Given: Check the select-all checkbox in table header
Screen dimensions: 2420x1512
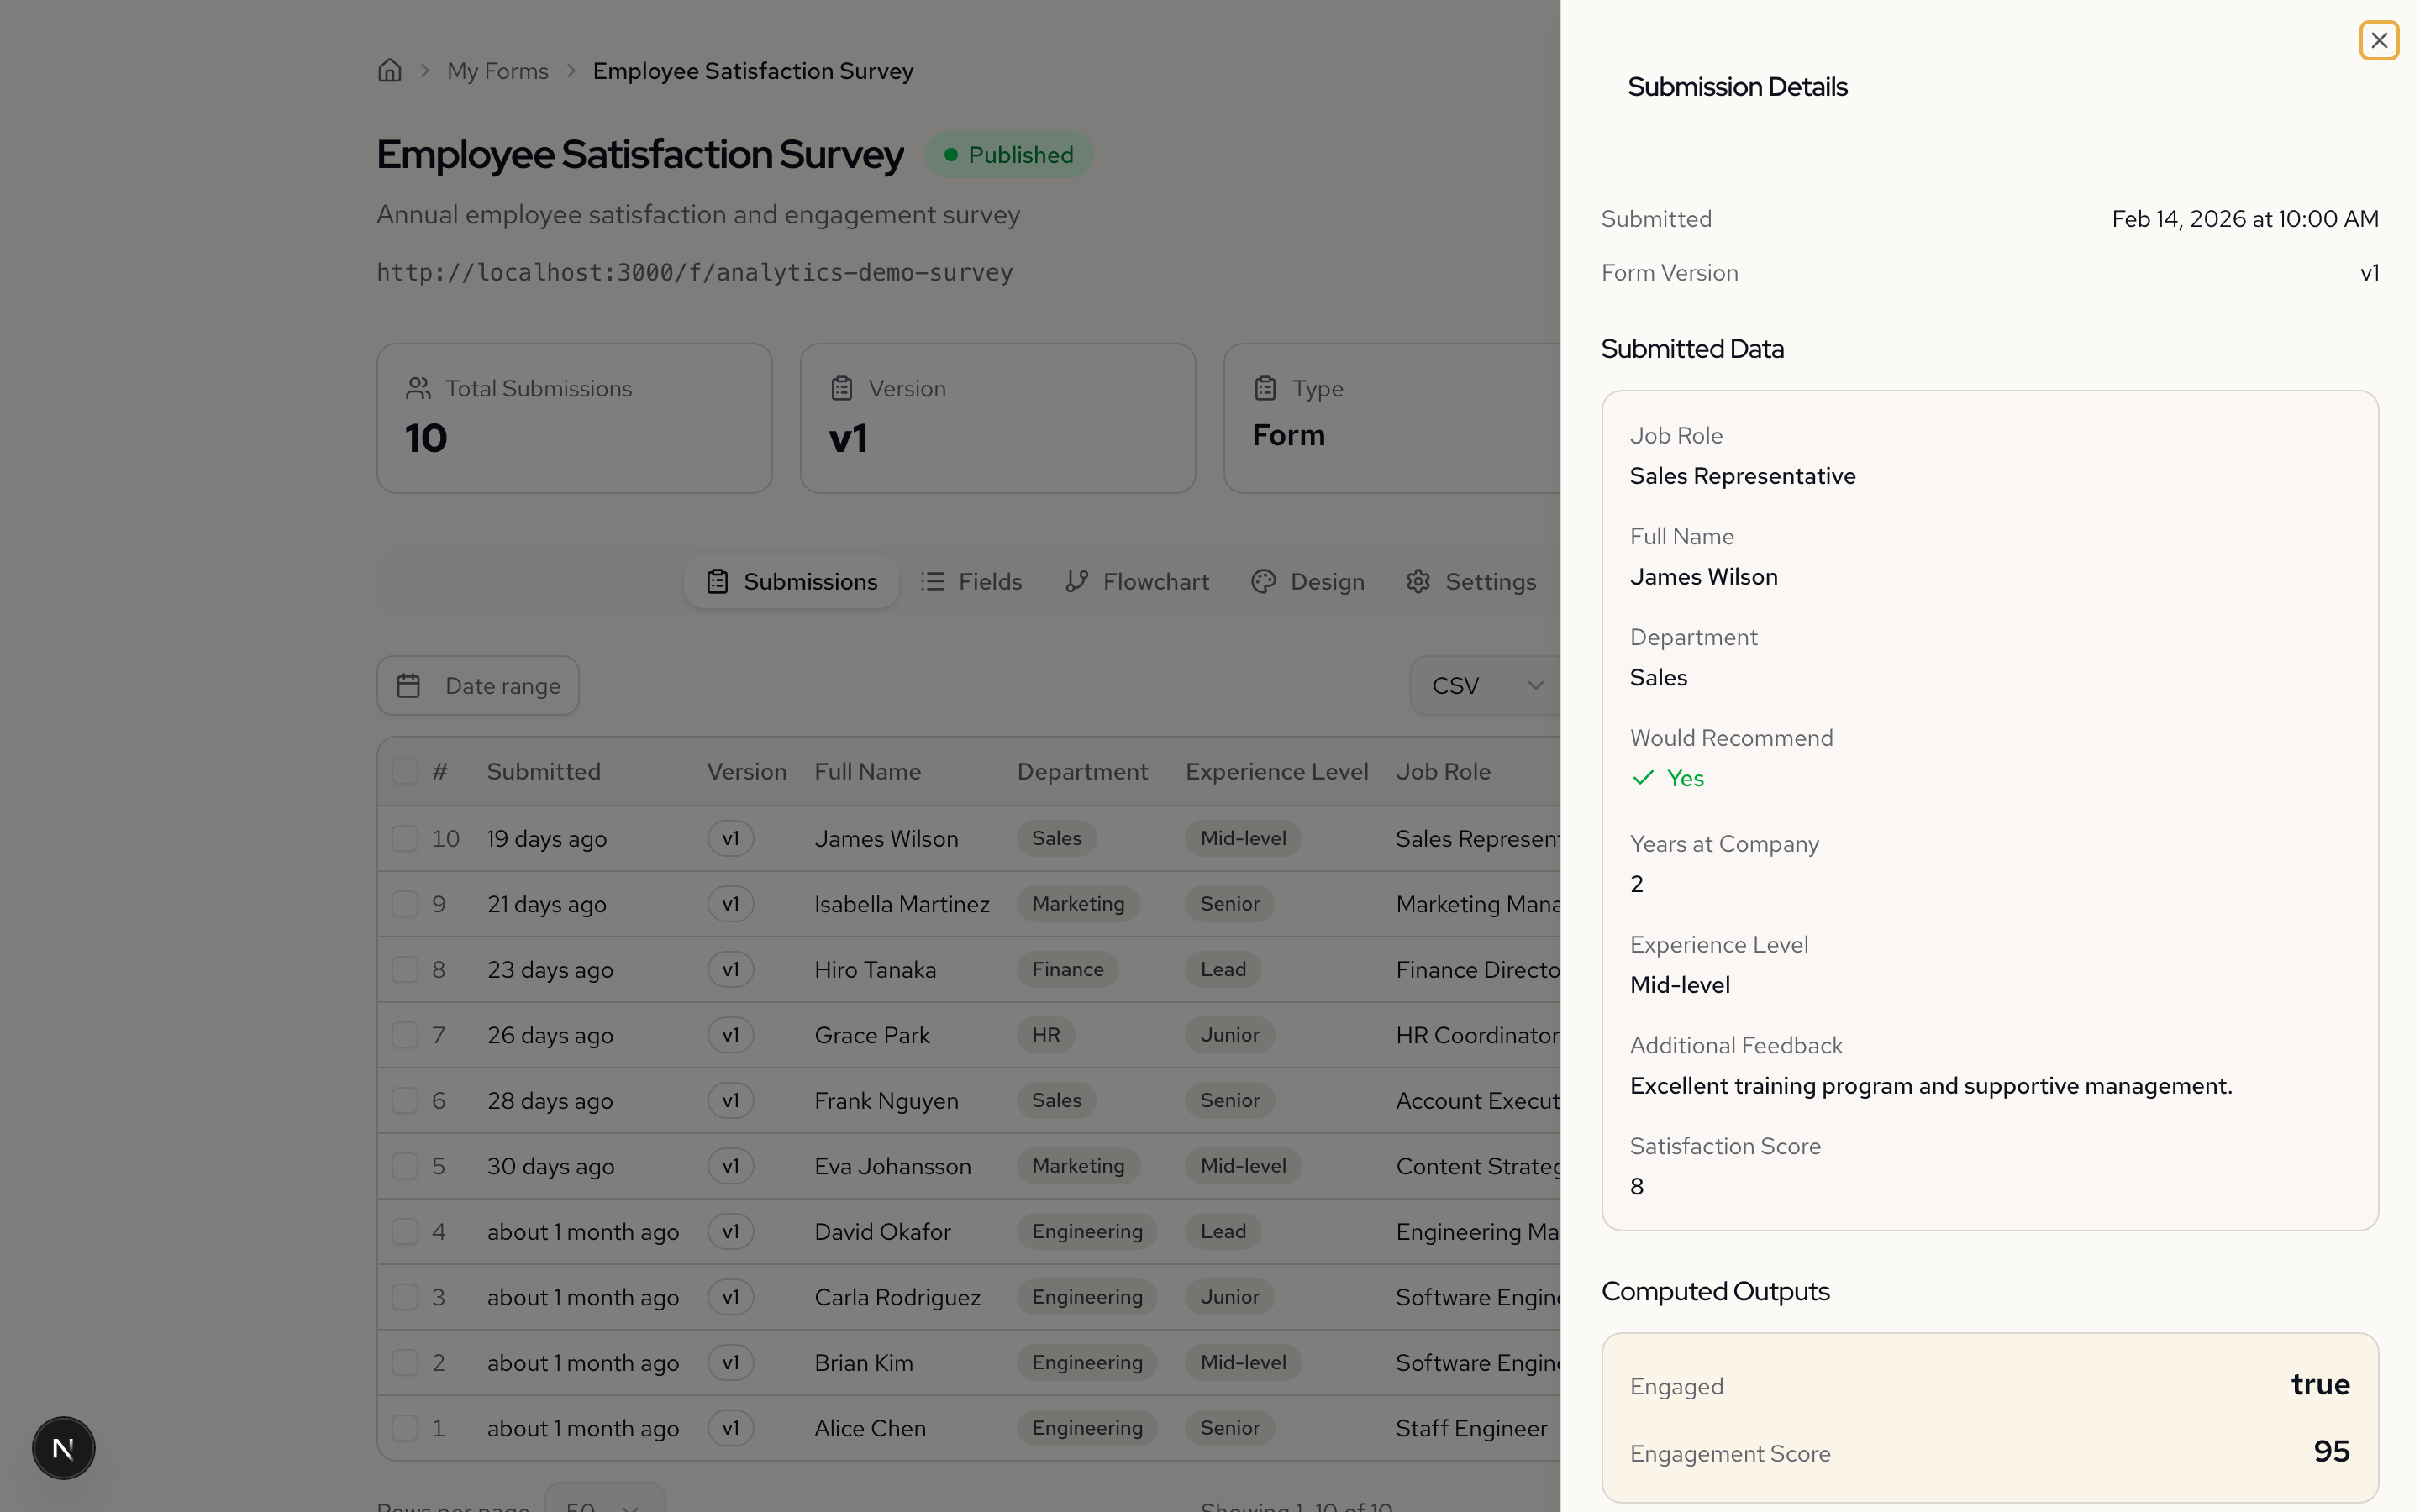Looking at the screenshot, I should pyautogui.click(x=405, y=770).
